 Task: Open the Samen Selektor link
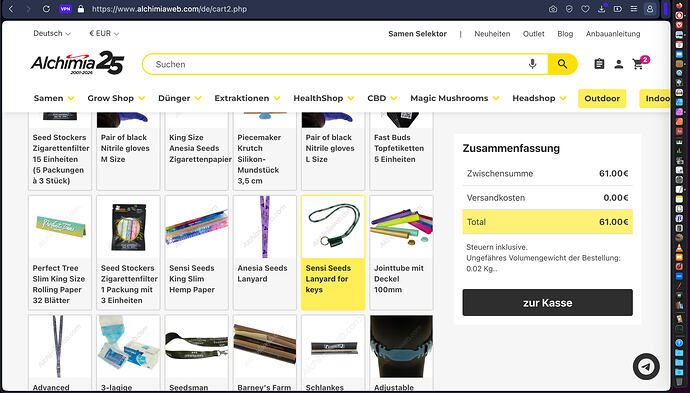(x=417, y=34)
